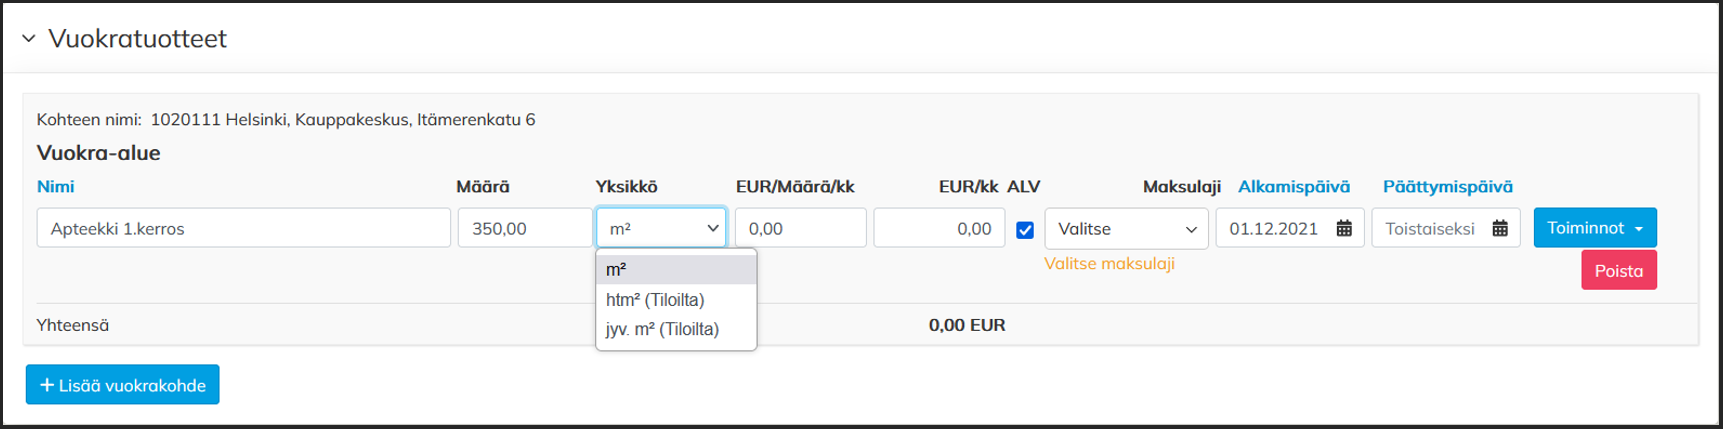Select the m² option in the list
This screenshot has width=1723, height=429.
pos(675,270)
